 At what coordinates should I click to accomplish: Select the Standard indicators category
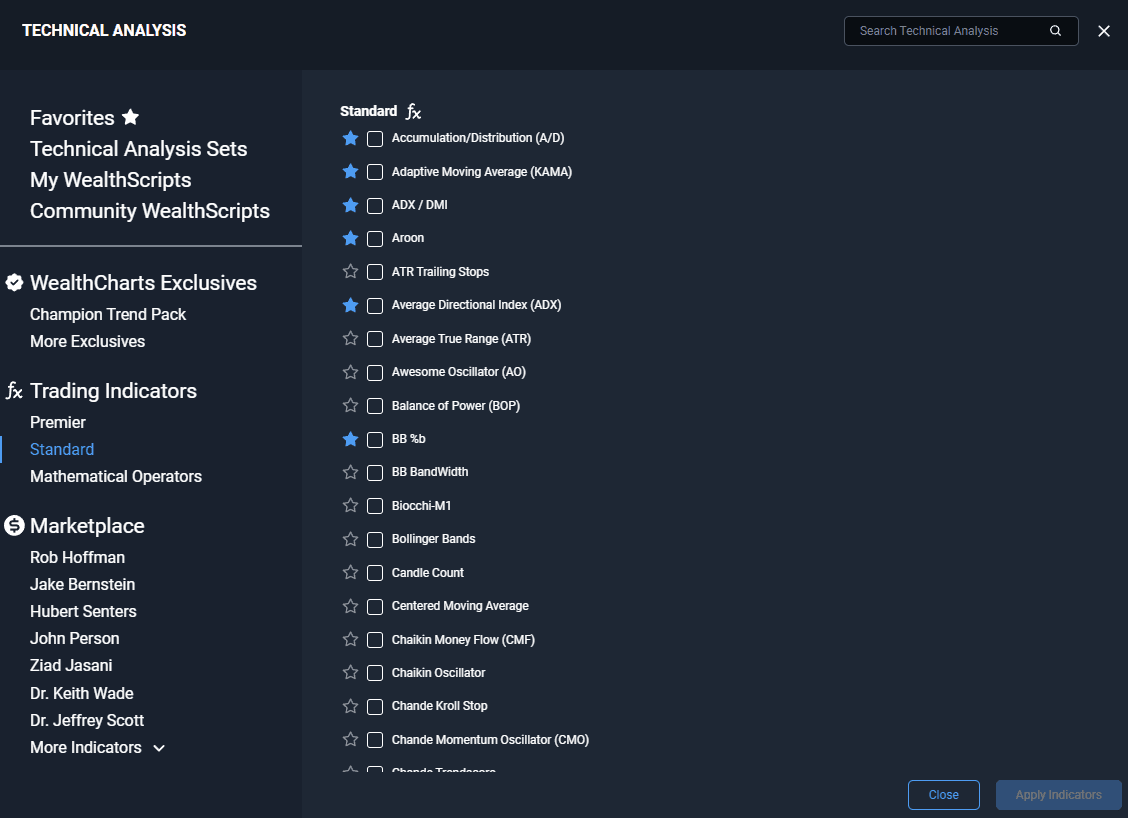(x=62, y=450)
